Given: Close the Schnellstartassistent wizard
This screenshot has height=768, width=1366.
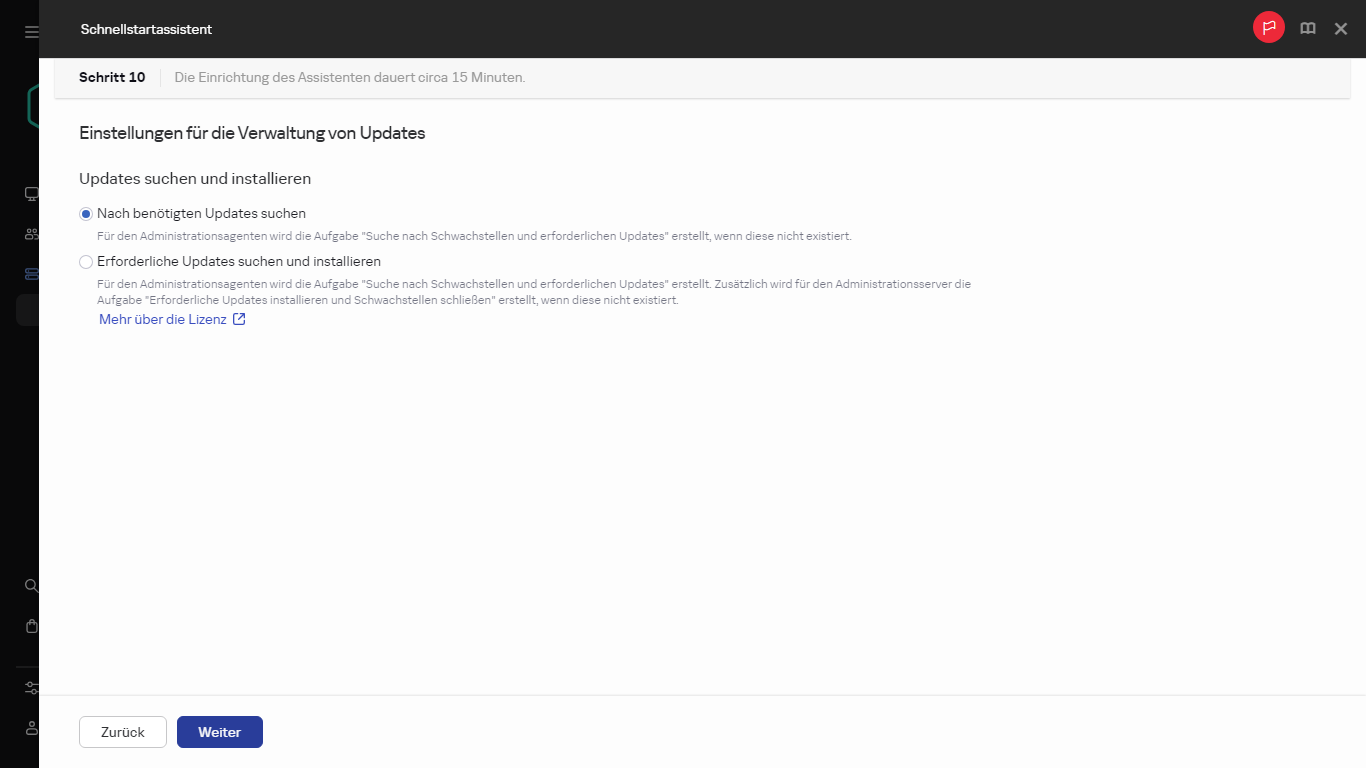Looking at the screenshot, I should (x=1340, y=28).
